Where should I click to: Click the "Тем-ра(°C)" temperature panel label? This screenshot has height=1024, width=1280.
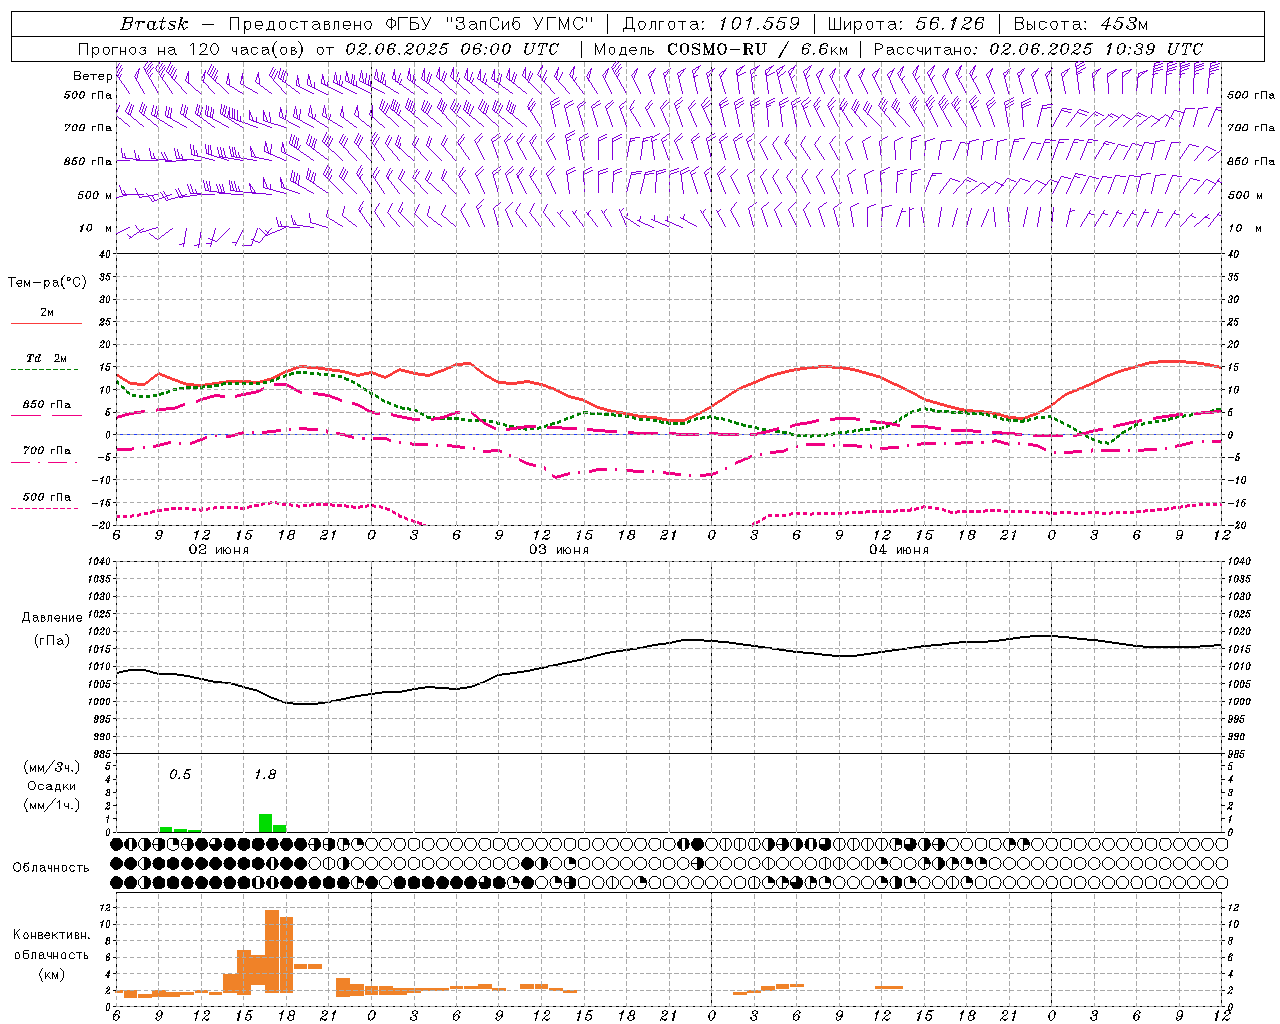click(47, 283)
